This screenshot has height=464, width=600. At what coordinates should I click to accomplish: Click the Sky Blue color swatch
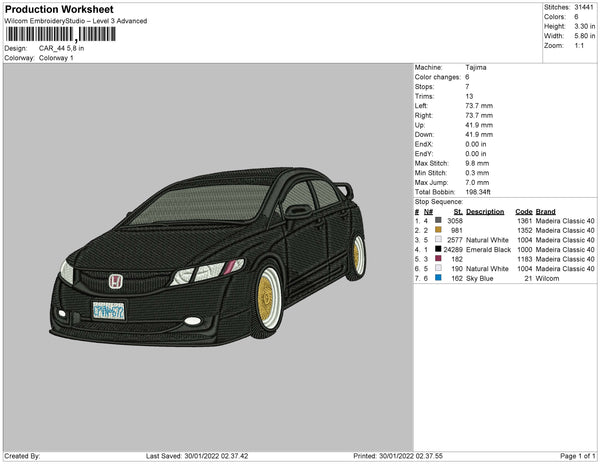(438, 278)
